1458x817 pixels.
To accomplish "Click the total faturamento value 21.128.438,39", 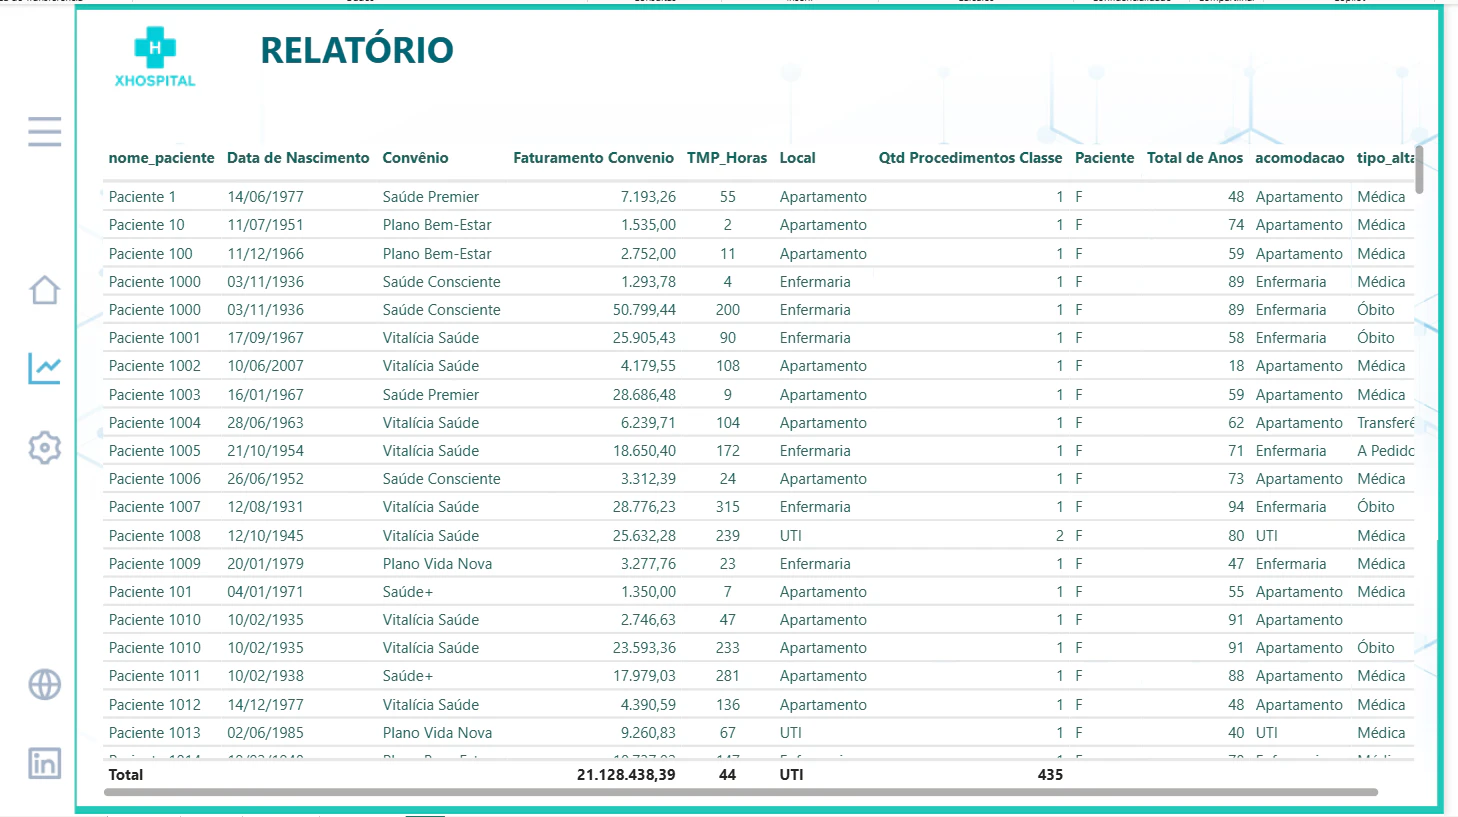I will pos(626,775).
